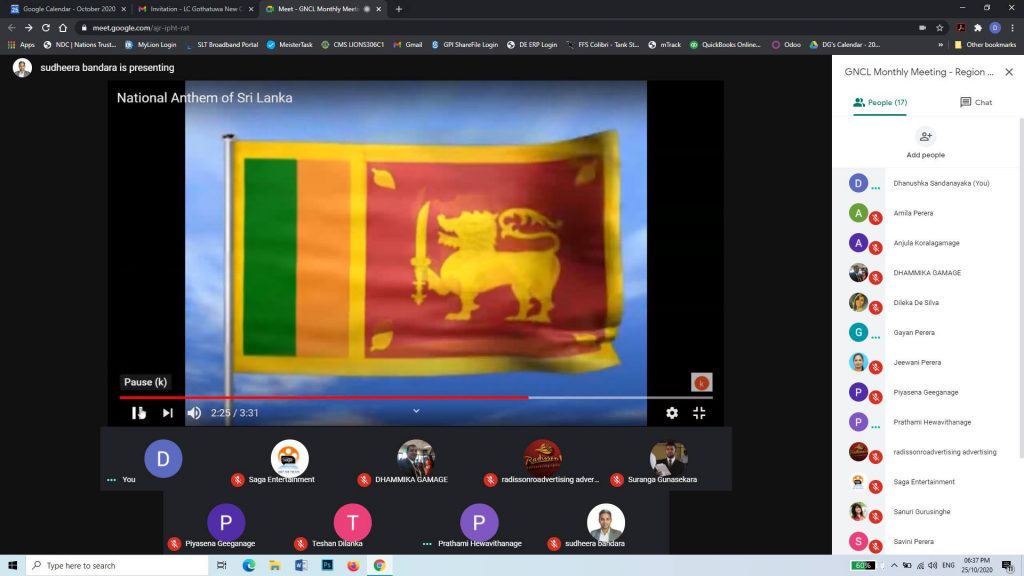The height and width of the screenshot is (576, 1024).
Task: Open the MeisterTask bookmark
Action: 289,45
